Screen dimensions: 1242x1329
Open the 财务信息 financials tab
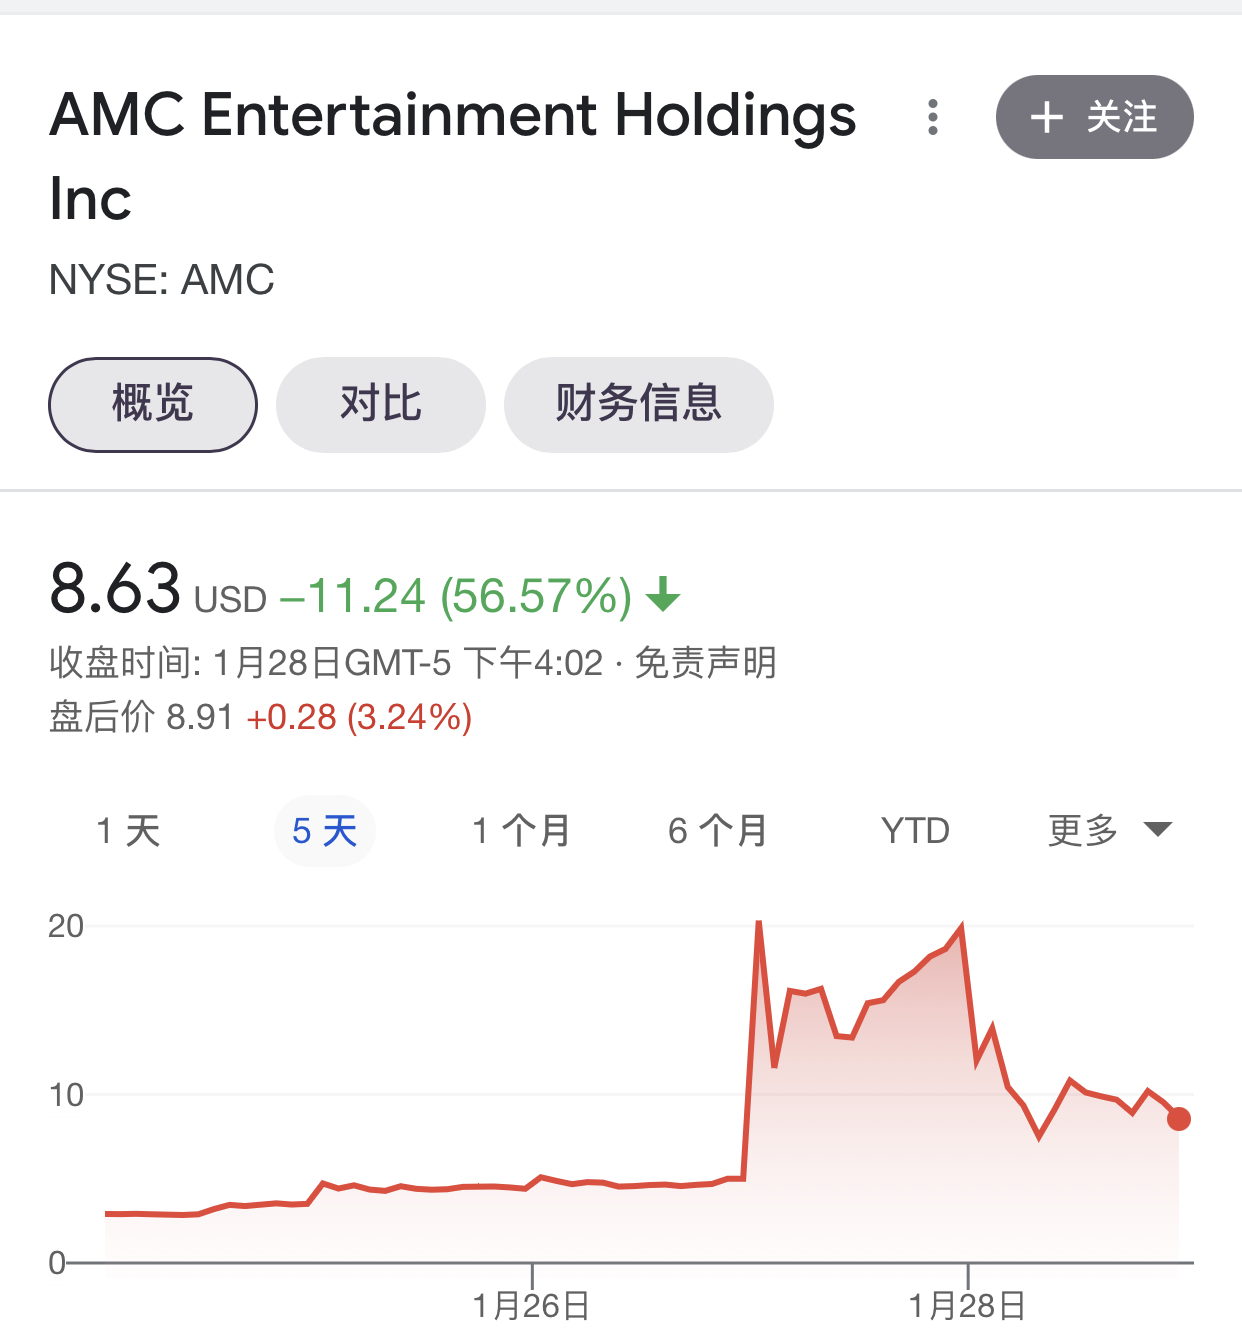(638, 404)
